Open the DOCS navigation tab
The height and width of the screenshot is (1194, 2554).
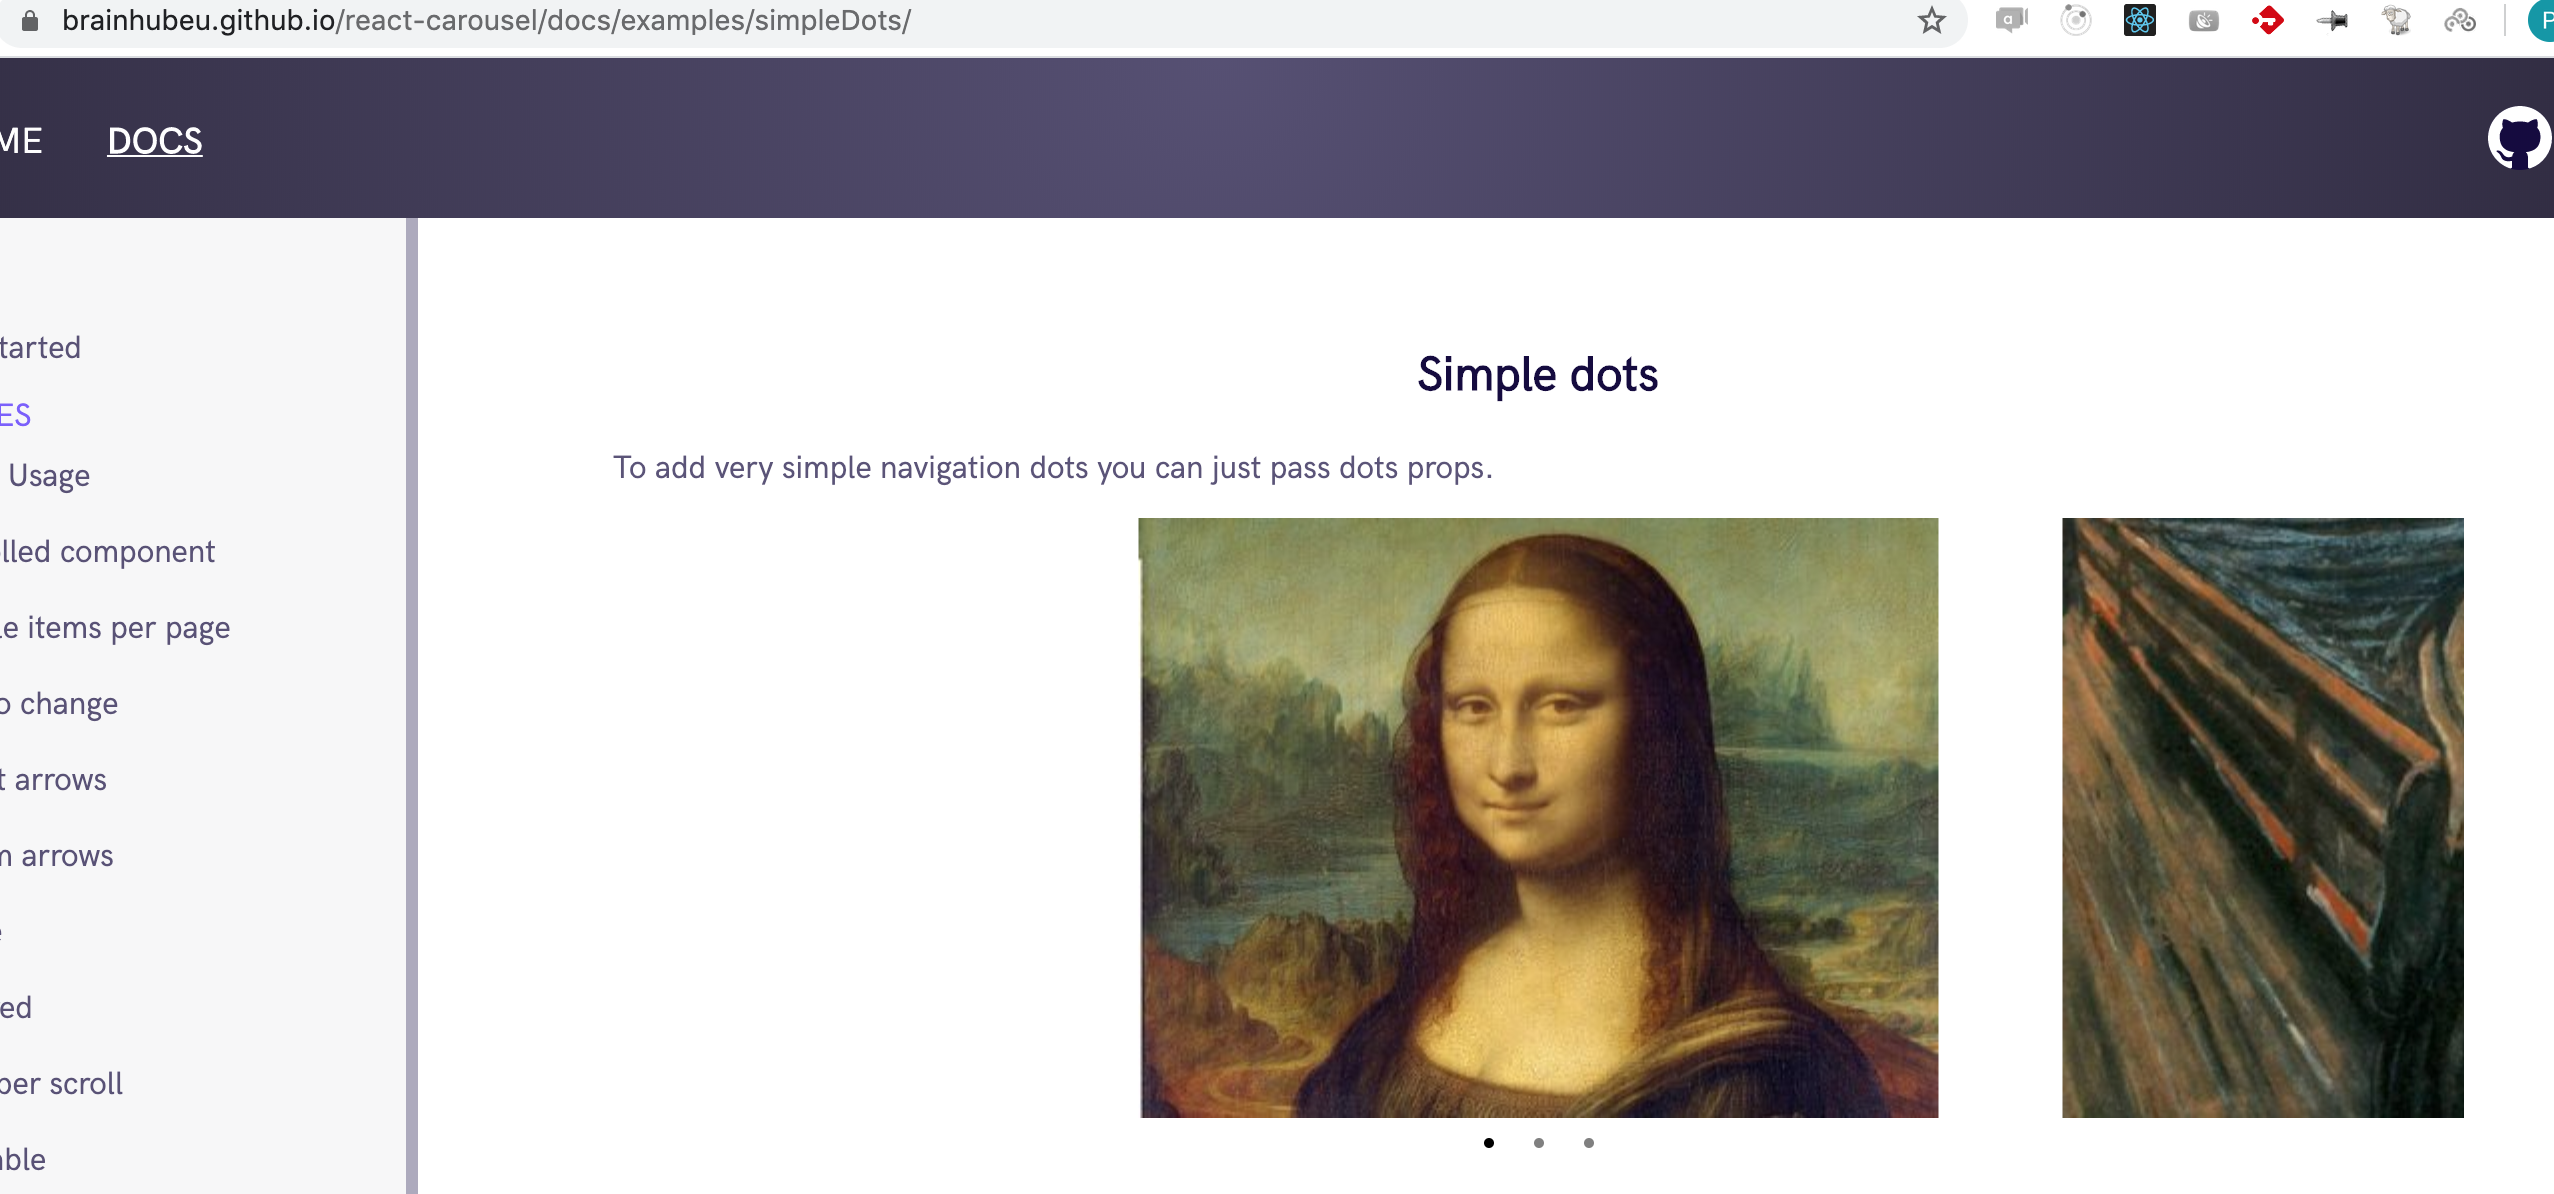(x=153, y=140)
